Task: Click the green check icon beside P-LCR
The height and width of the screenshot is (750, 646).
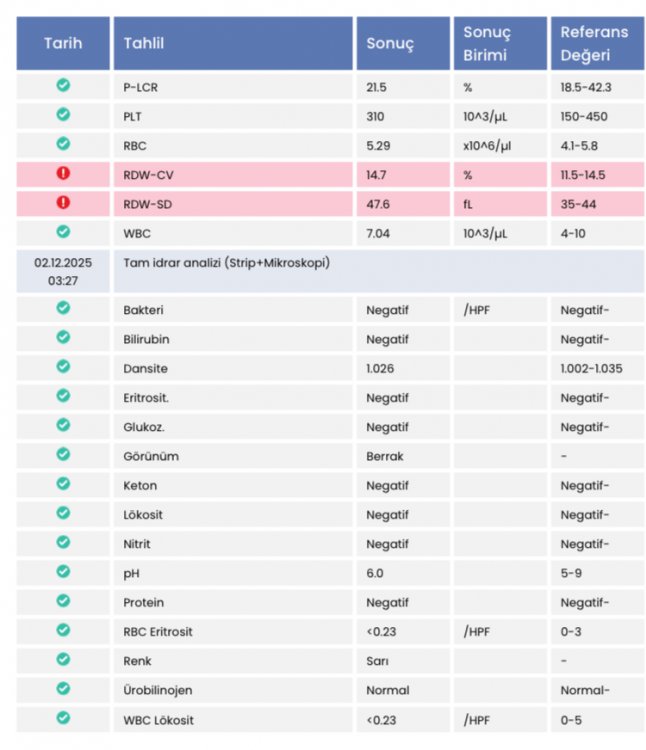Action: (63, 85)
